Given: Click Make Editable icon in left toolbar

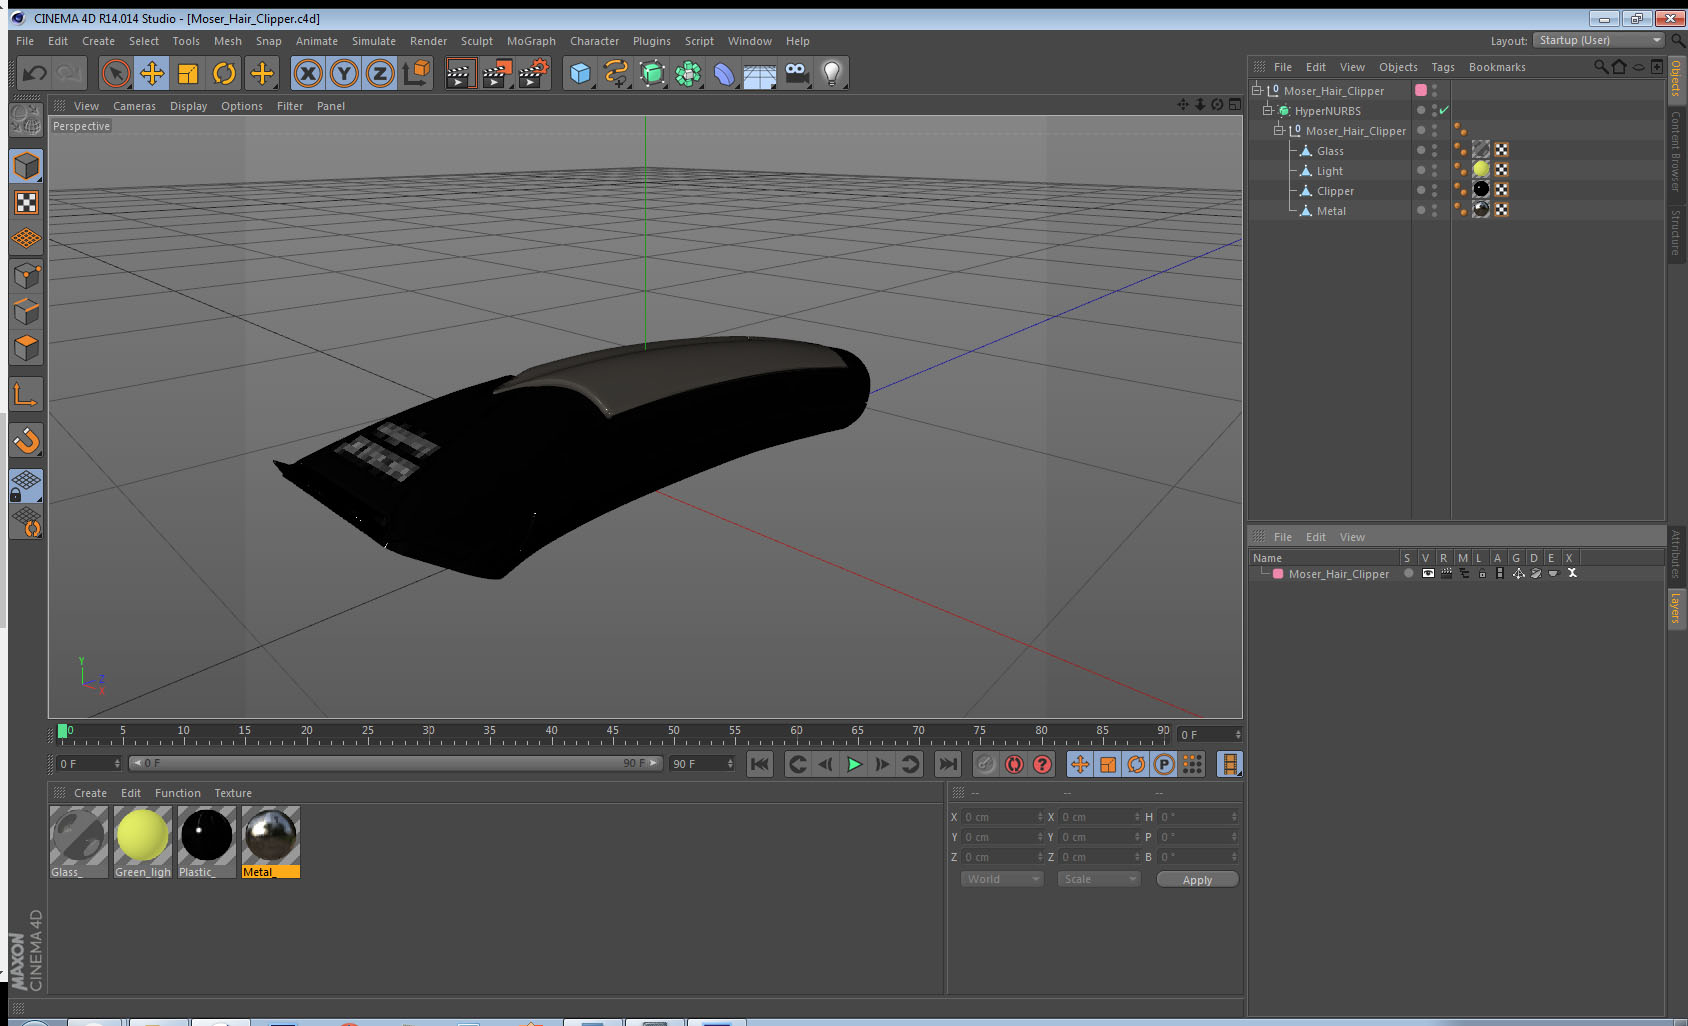Looking at the screenshot, I should click(x=26, y=120).
